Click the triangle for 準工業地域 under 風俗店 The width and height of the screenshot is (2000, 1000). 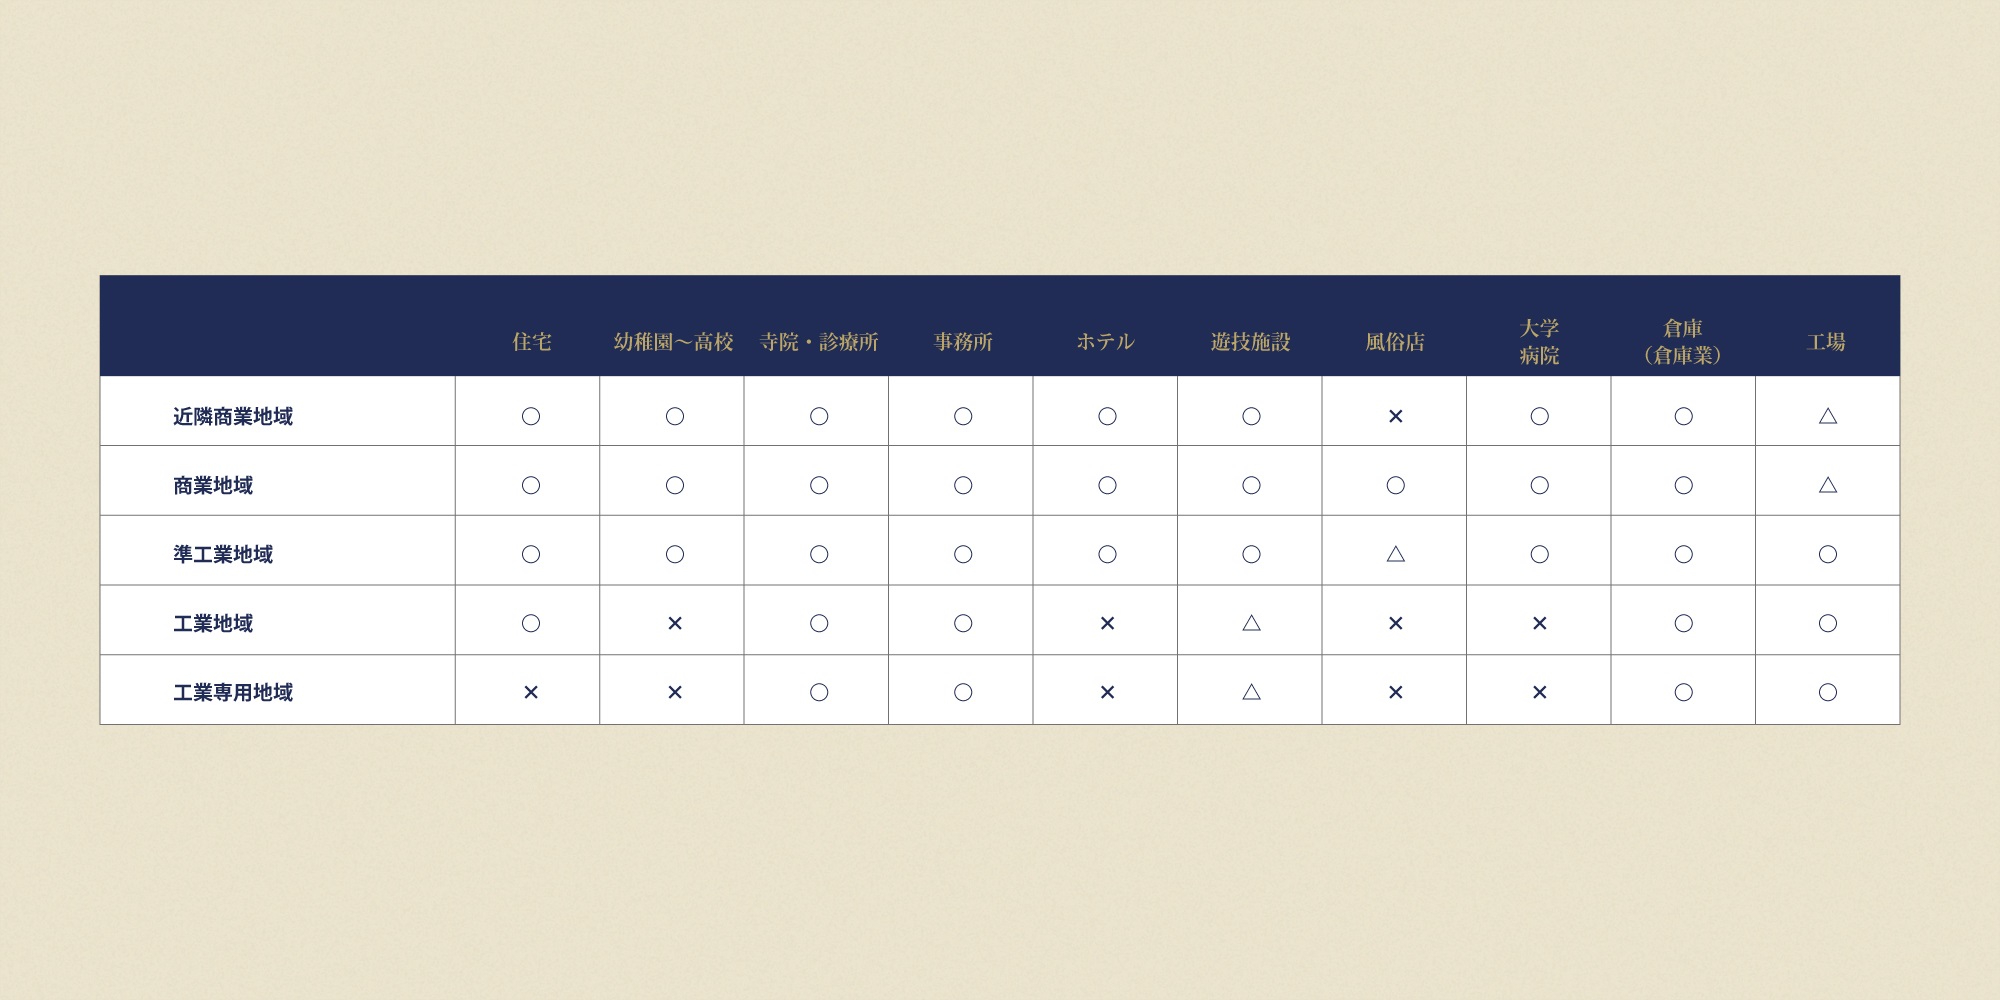1395,553
